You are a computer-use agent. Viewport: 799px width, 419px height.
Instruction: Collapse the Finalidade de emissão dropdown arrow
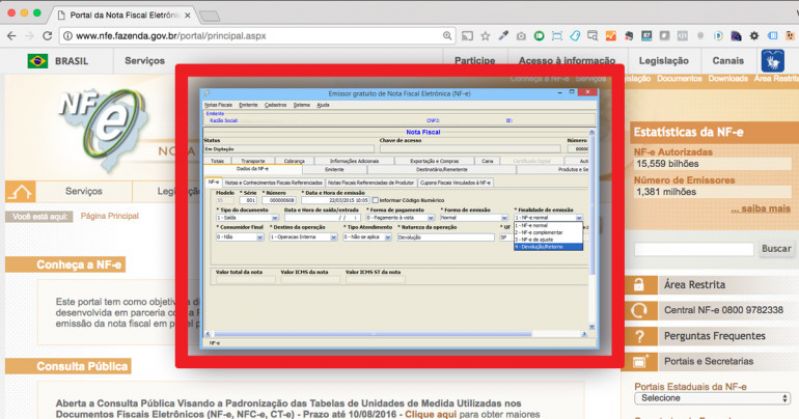tap(579, 218)
